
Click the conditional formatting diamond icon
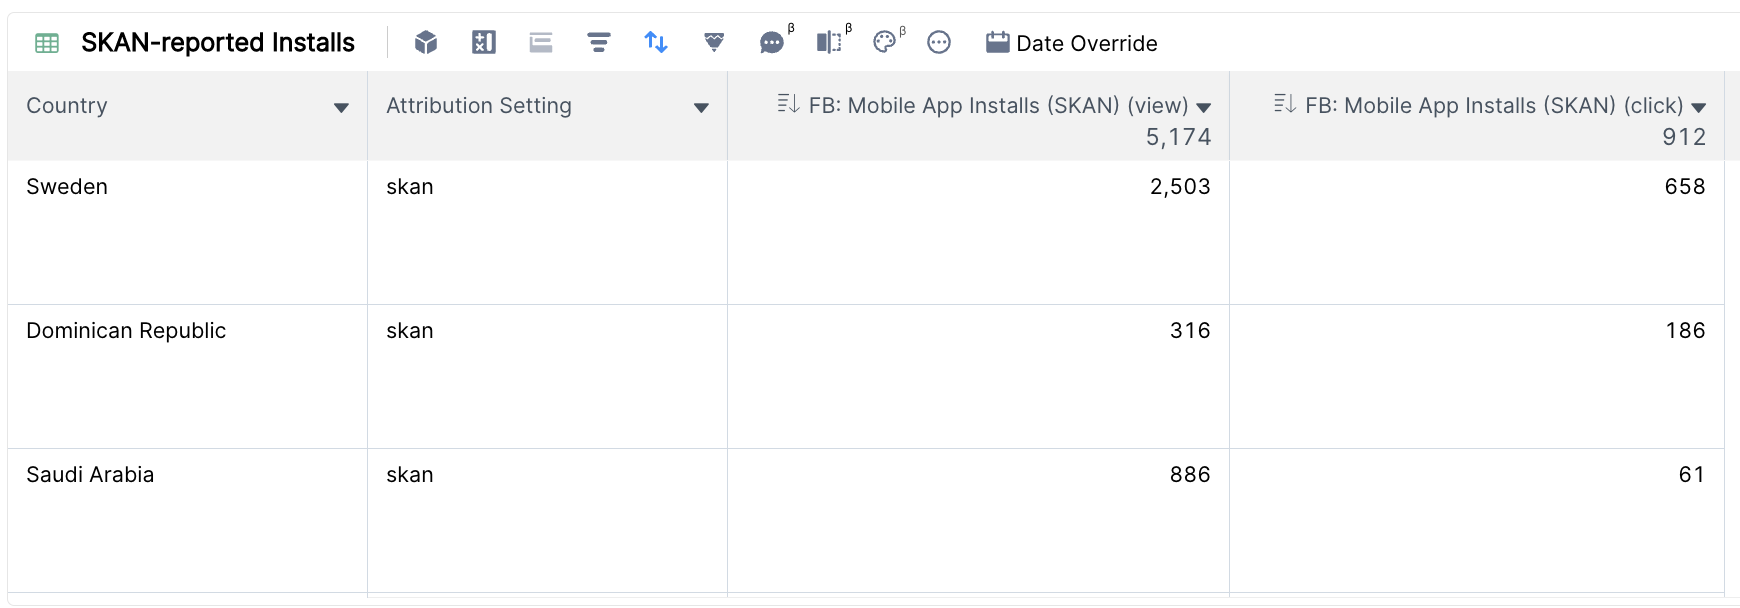pyautogui.click(x=714, y=42)
